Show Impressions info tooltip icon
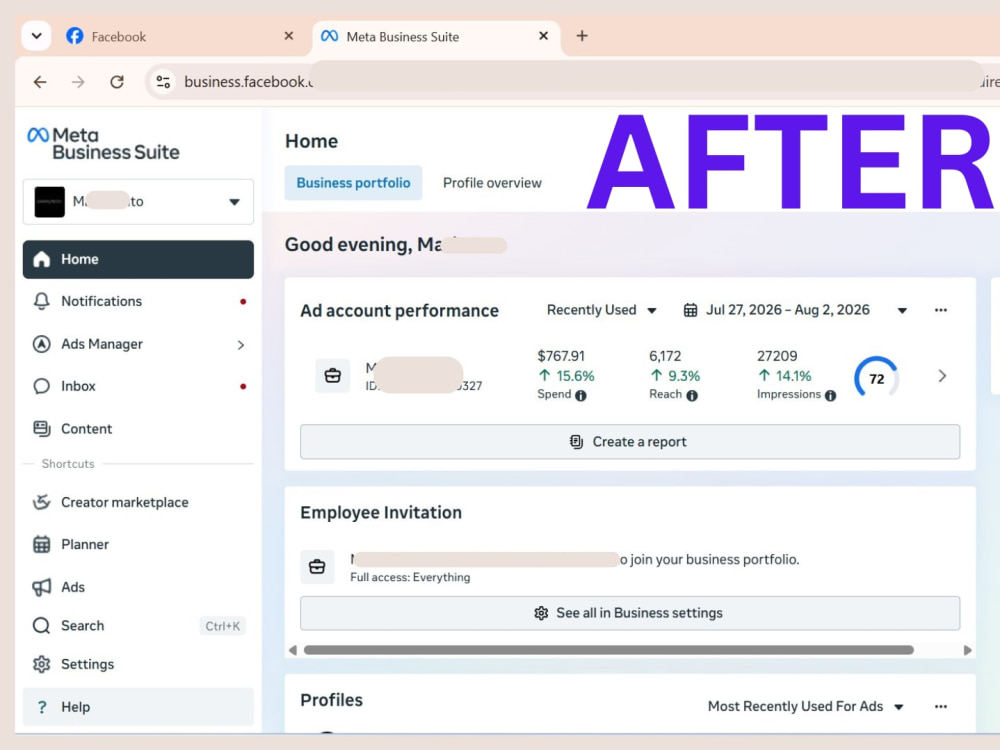Viewport: 1000px width, 750px height. 830,395
